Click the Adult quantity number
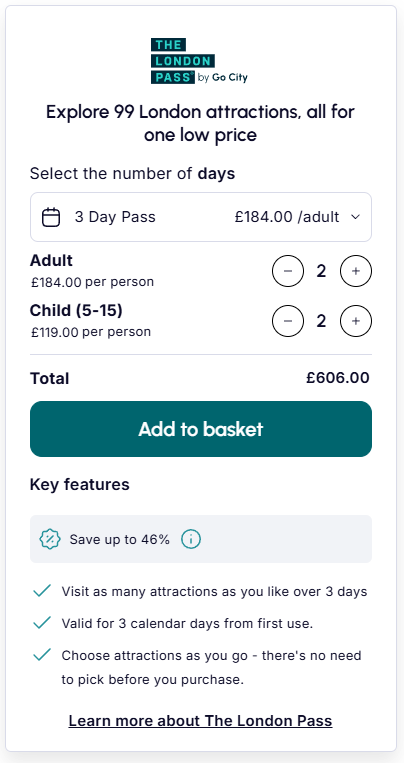Viewport: 404px width, 763px height. (x=321, y=271)
